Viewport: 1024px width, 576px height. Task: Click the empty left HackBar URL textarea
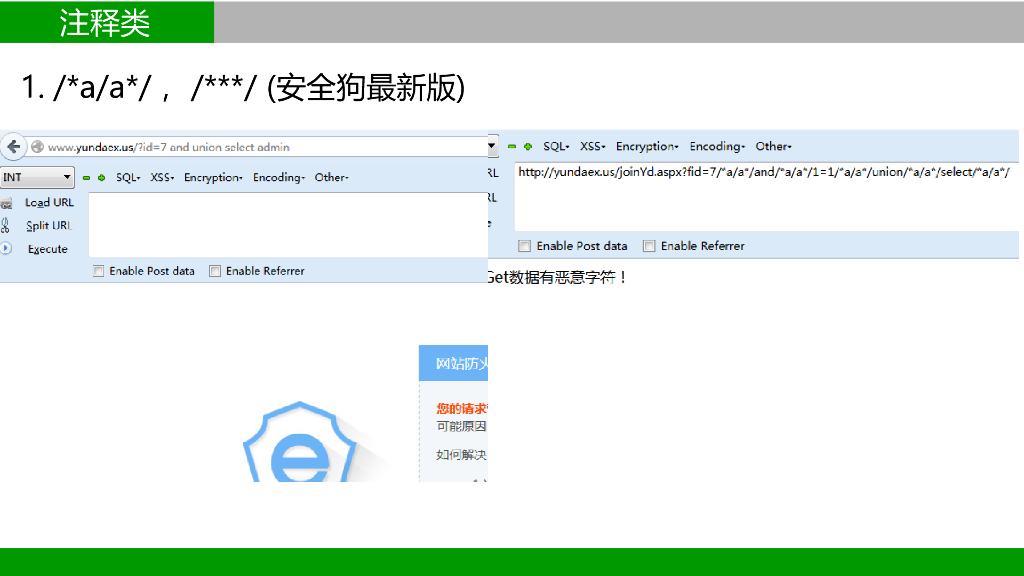click(288, 225)
